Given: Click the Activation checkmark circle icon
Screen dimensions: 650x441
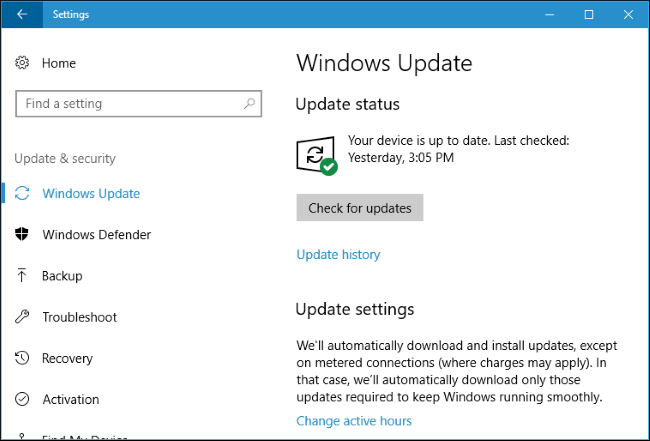Looking at the screenshot, I should pyautogui.click(x=22, y=399).
